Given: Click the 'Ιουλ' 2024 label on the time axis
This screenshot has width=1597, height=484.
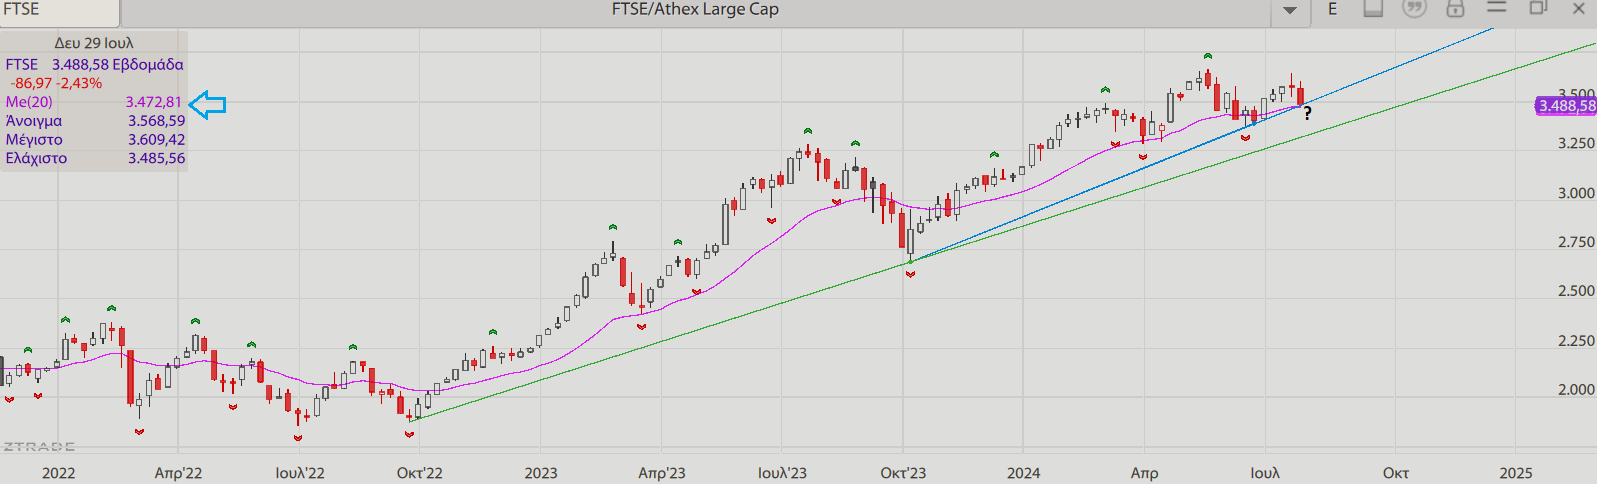Looking at the screenshot, I should (x=1265, y=473).
